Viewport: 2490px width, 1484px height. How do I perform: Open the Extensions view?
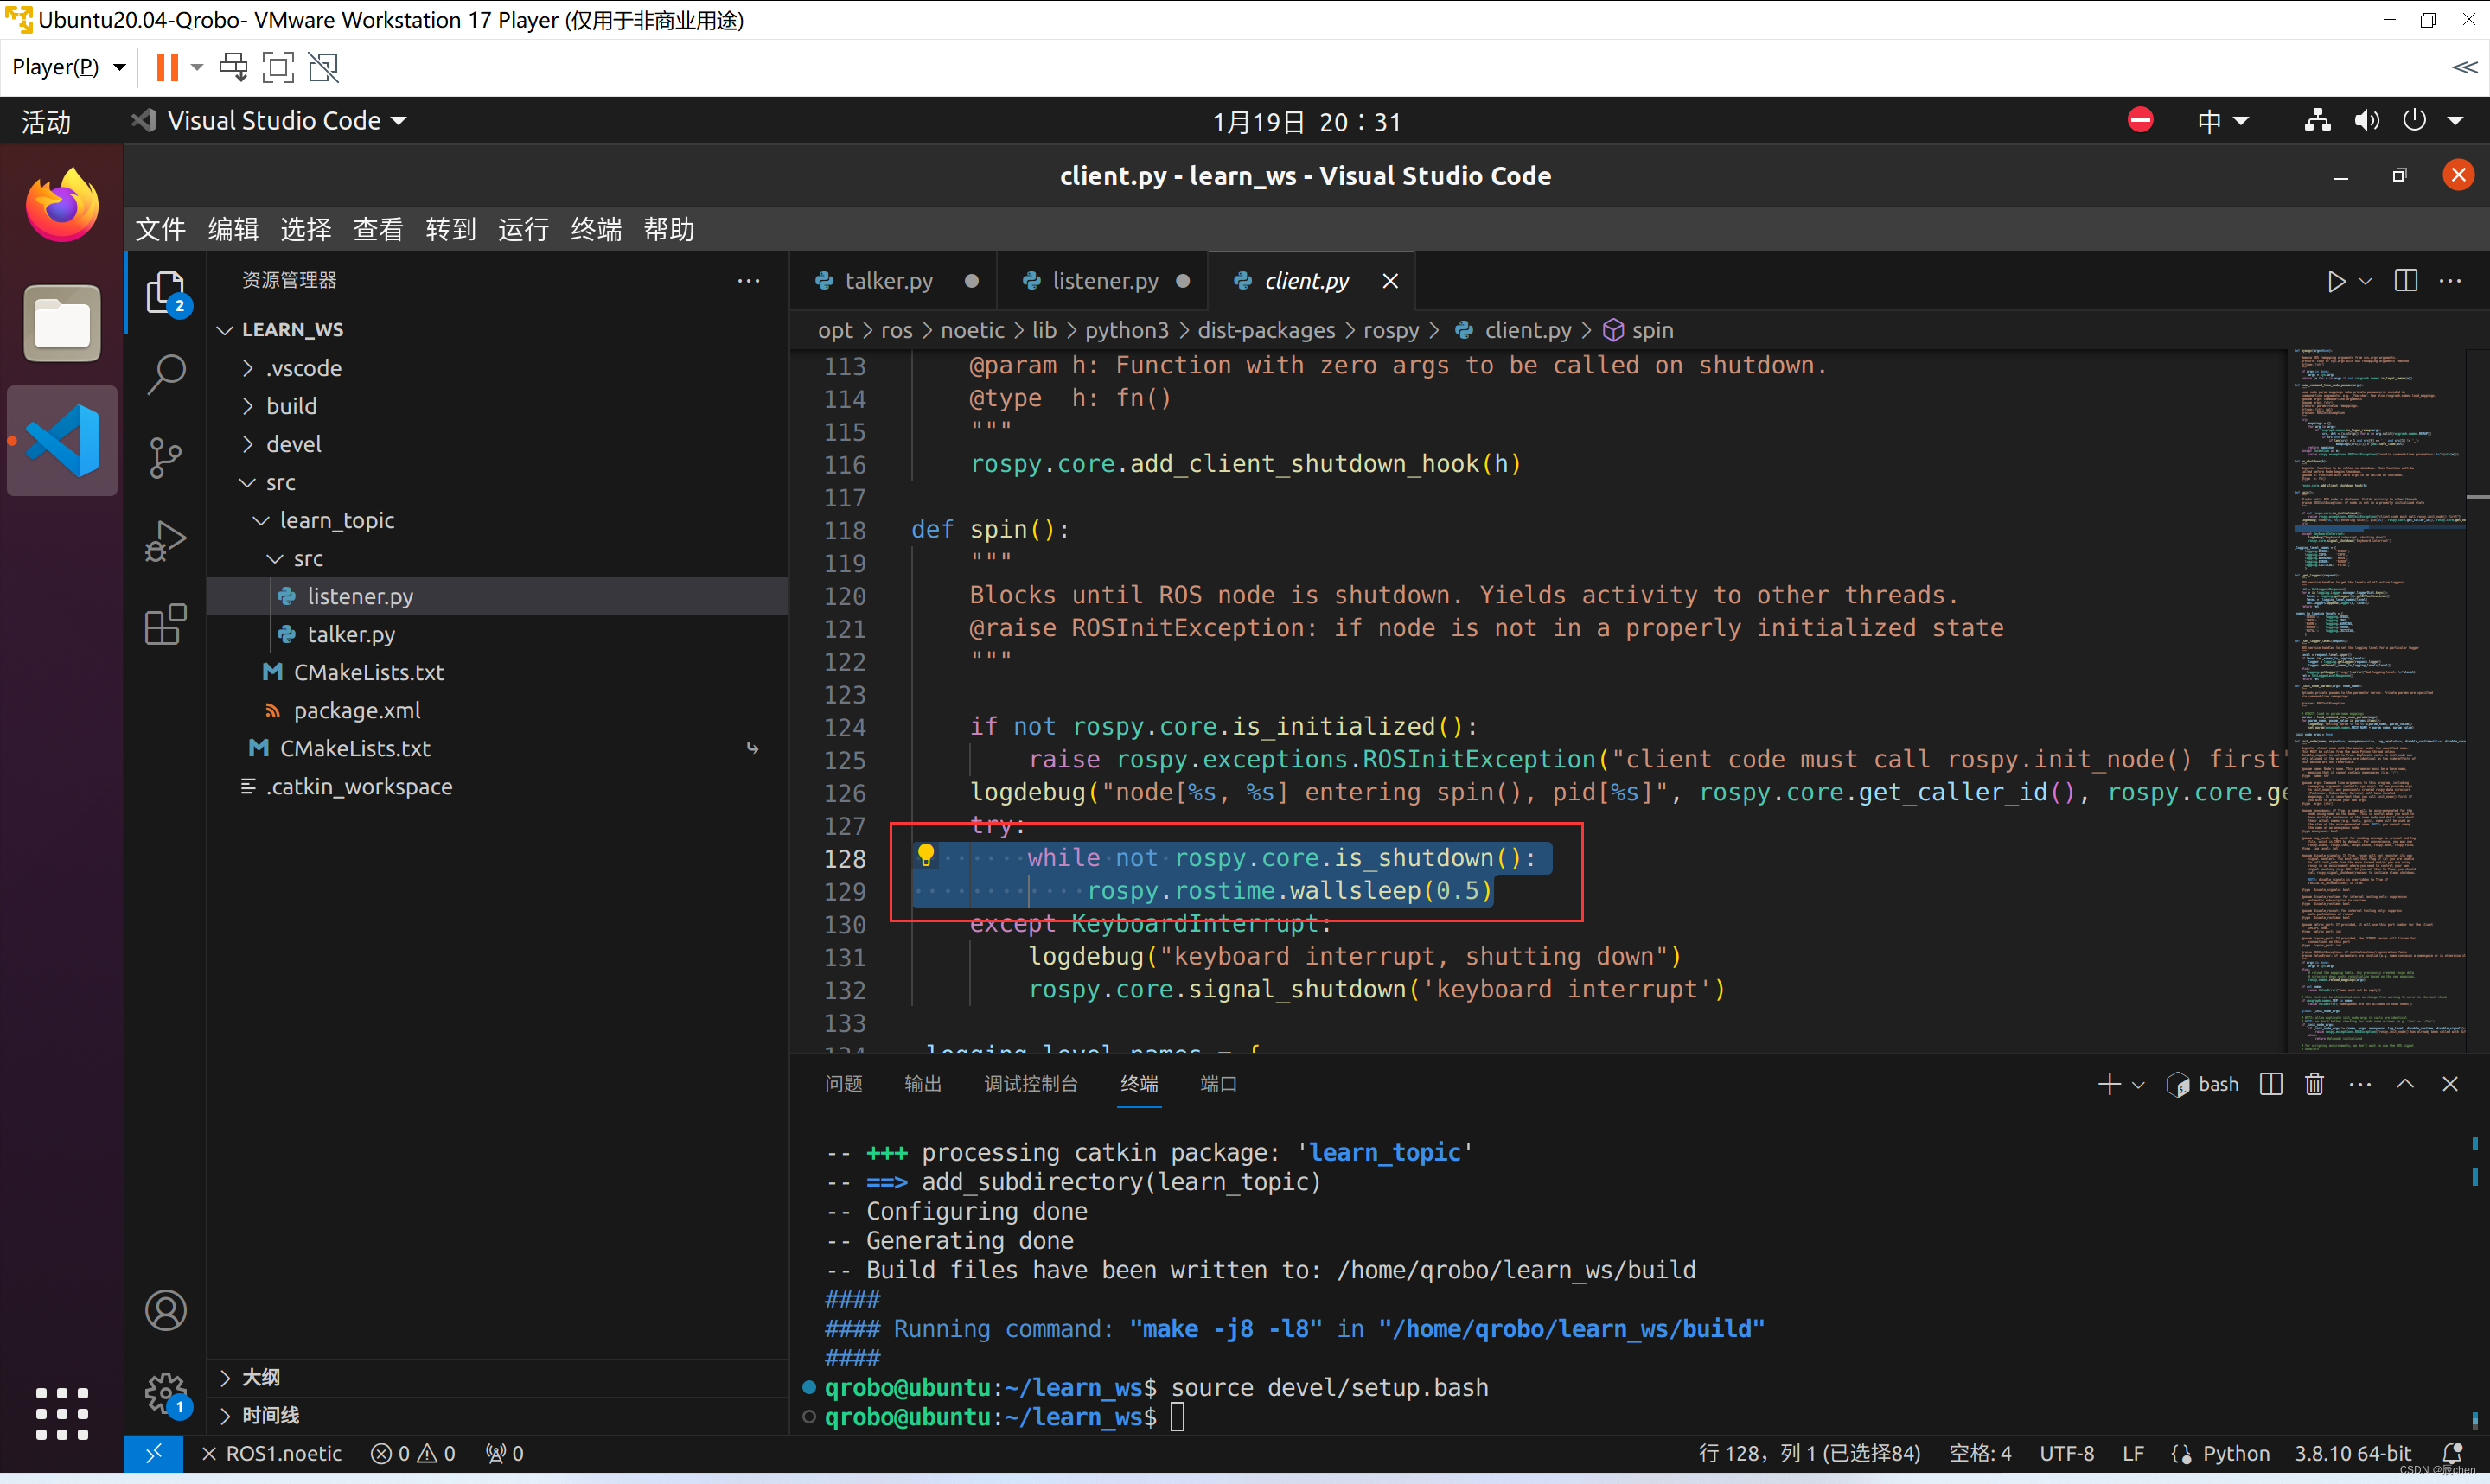[x=166, y=624]
